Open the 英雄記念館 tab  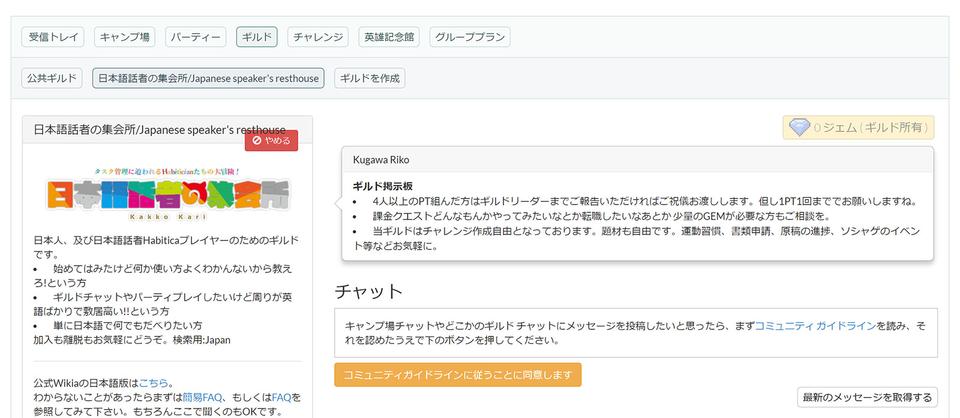[x=389, y=37]
